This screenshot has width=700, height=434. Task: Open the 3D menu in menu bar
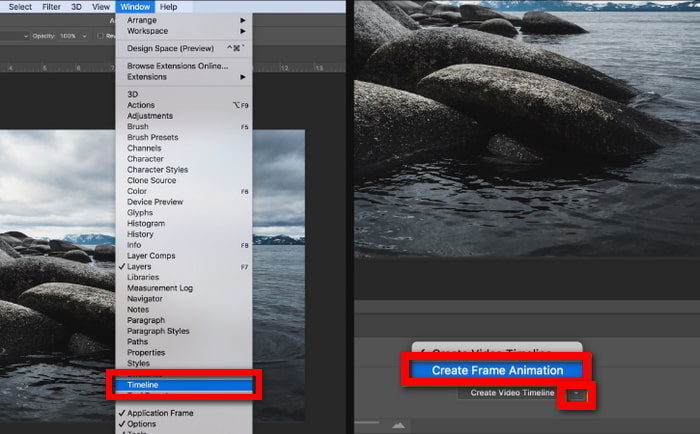pyautogui.click(x=77, y=7)
